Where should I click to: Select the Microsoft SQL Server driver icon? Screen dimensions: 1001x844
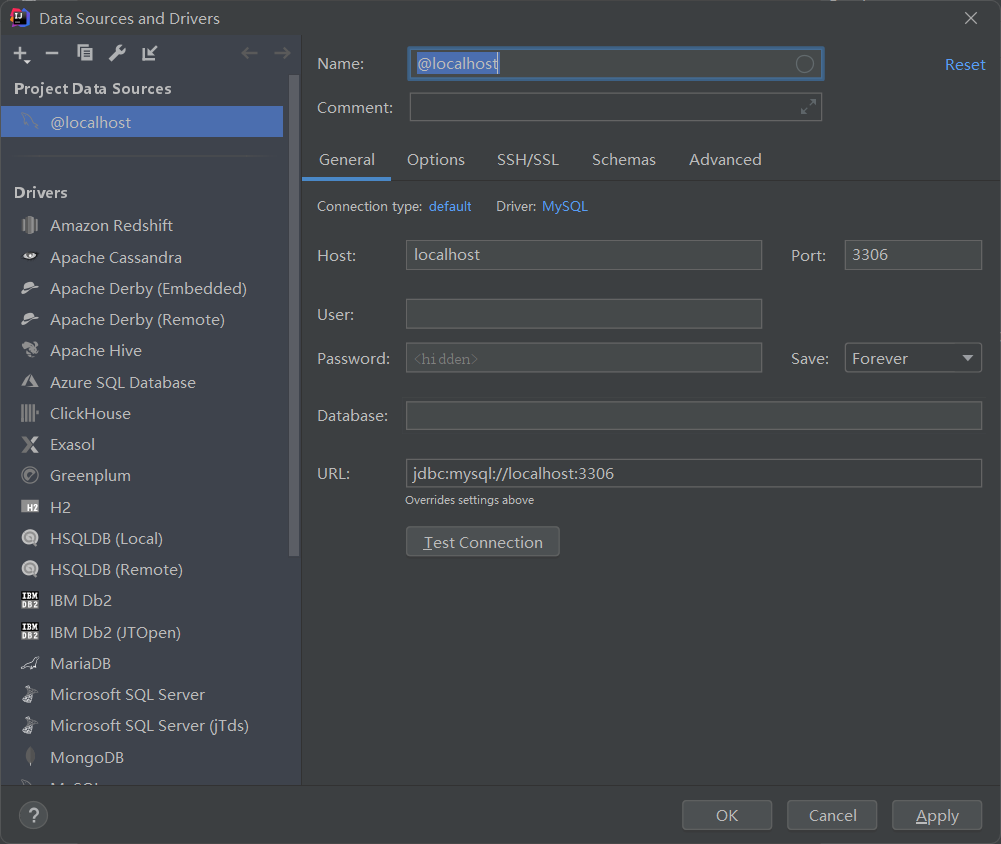(x=29, y=694)
